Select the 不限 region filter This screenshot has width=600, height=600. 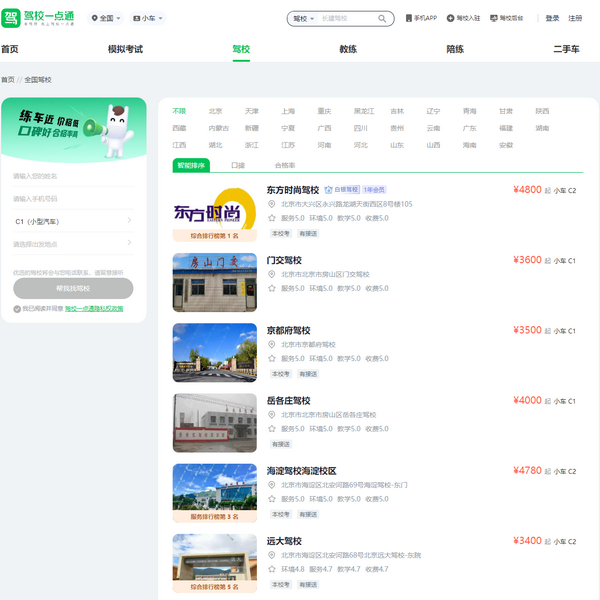click(179, 111)
